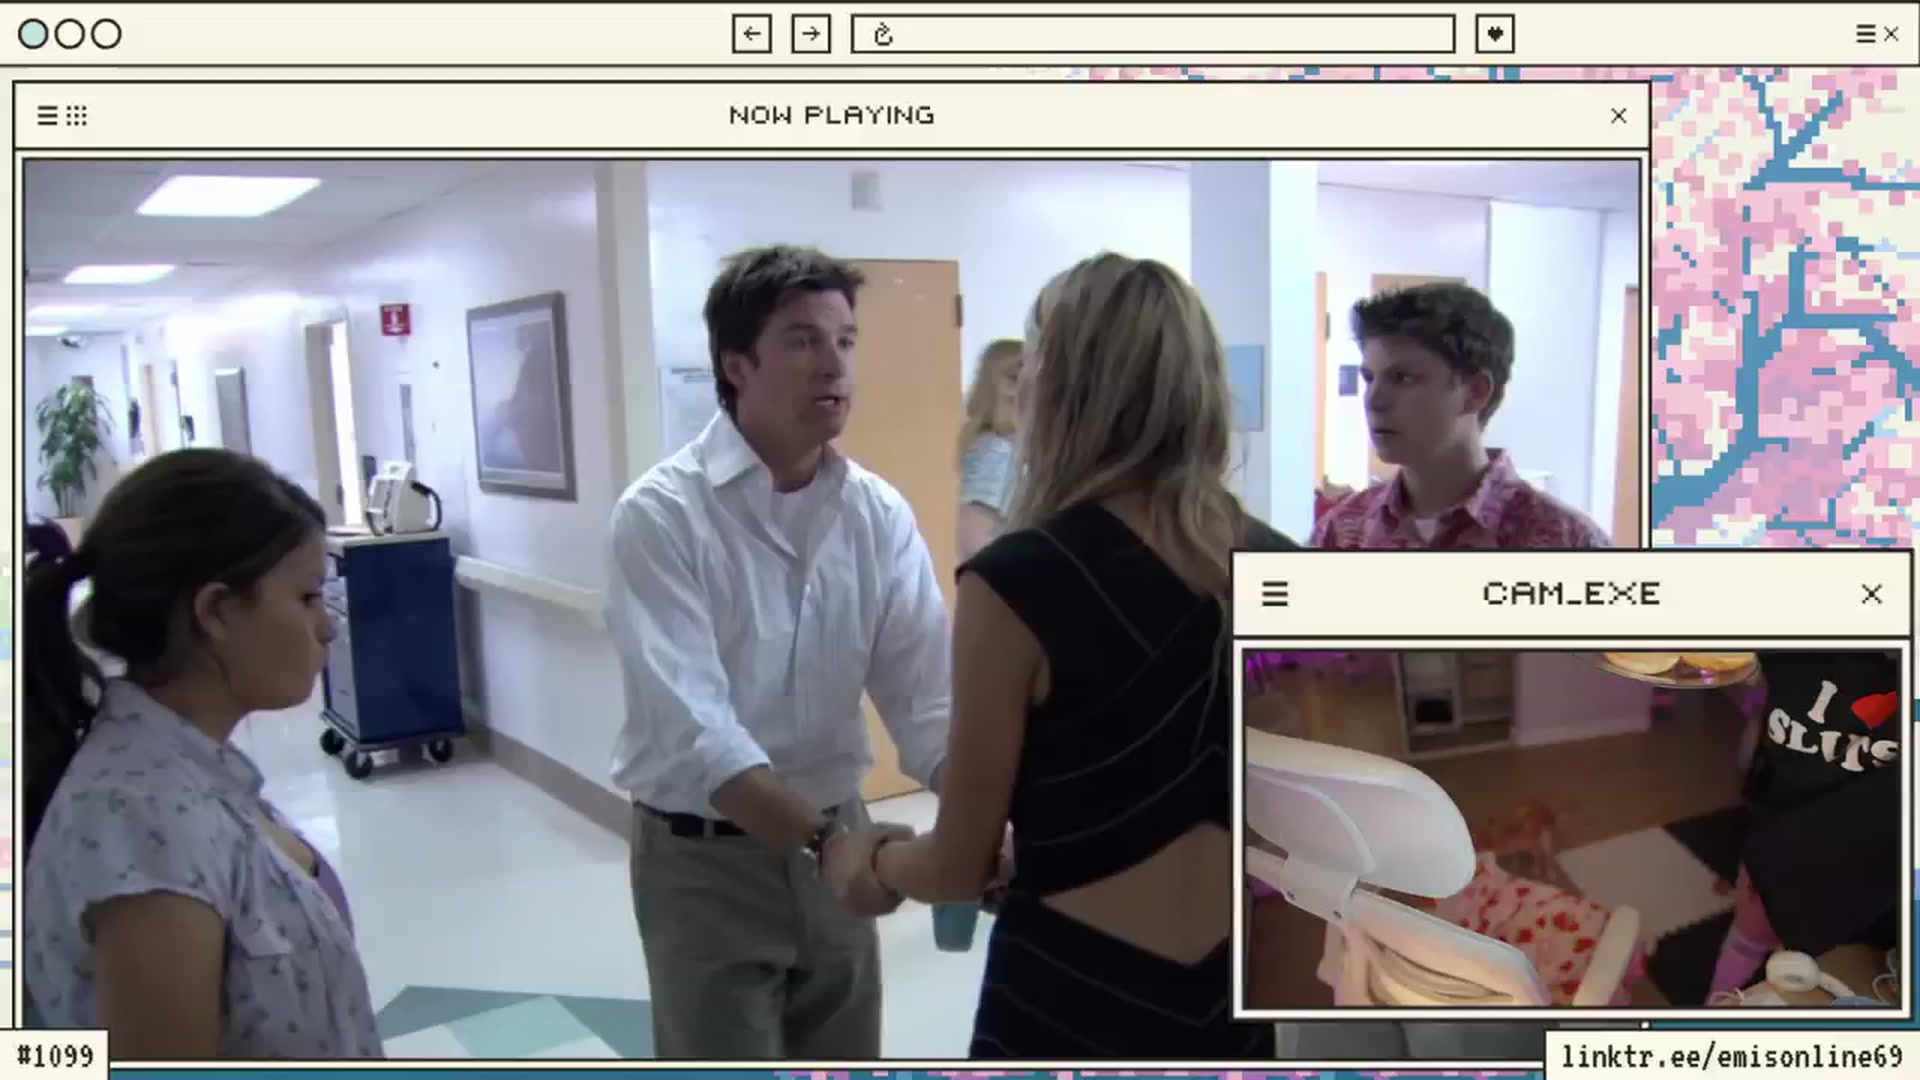
Task: Click the NOW PLAYING title text
Action: 832,116
